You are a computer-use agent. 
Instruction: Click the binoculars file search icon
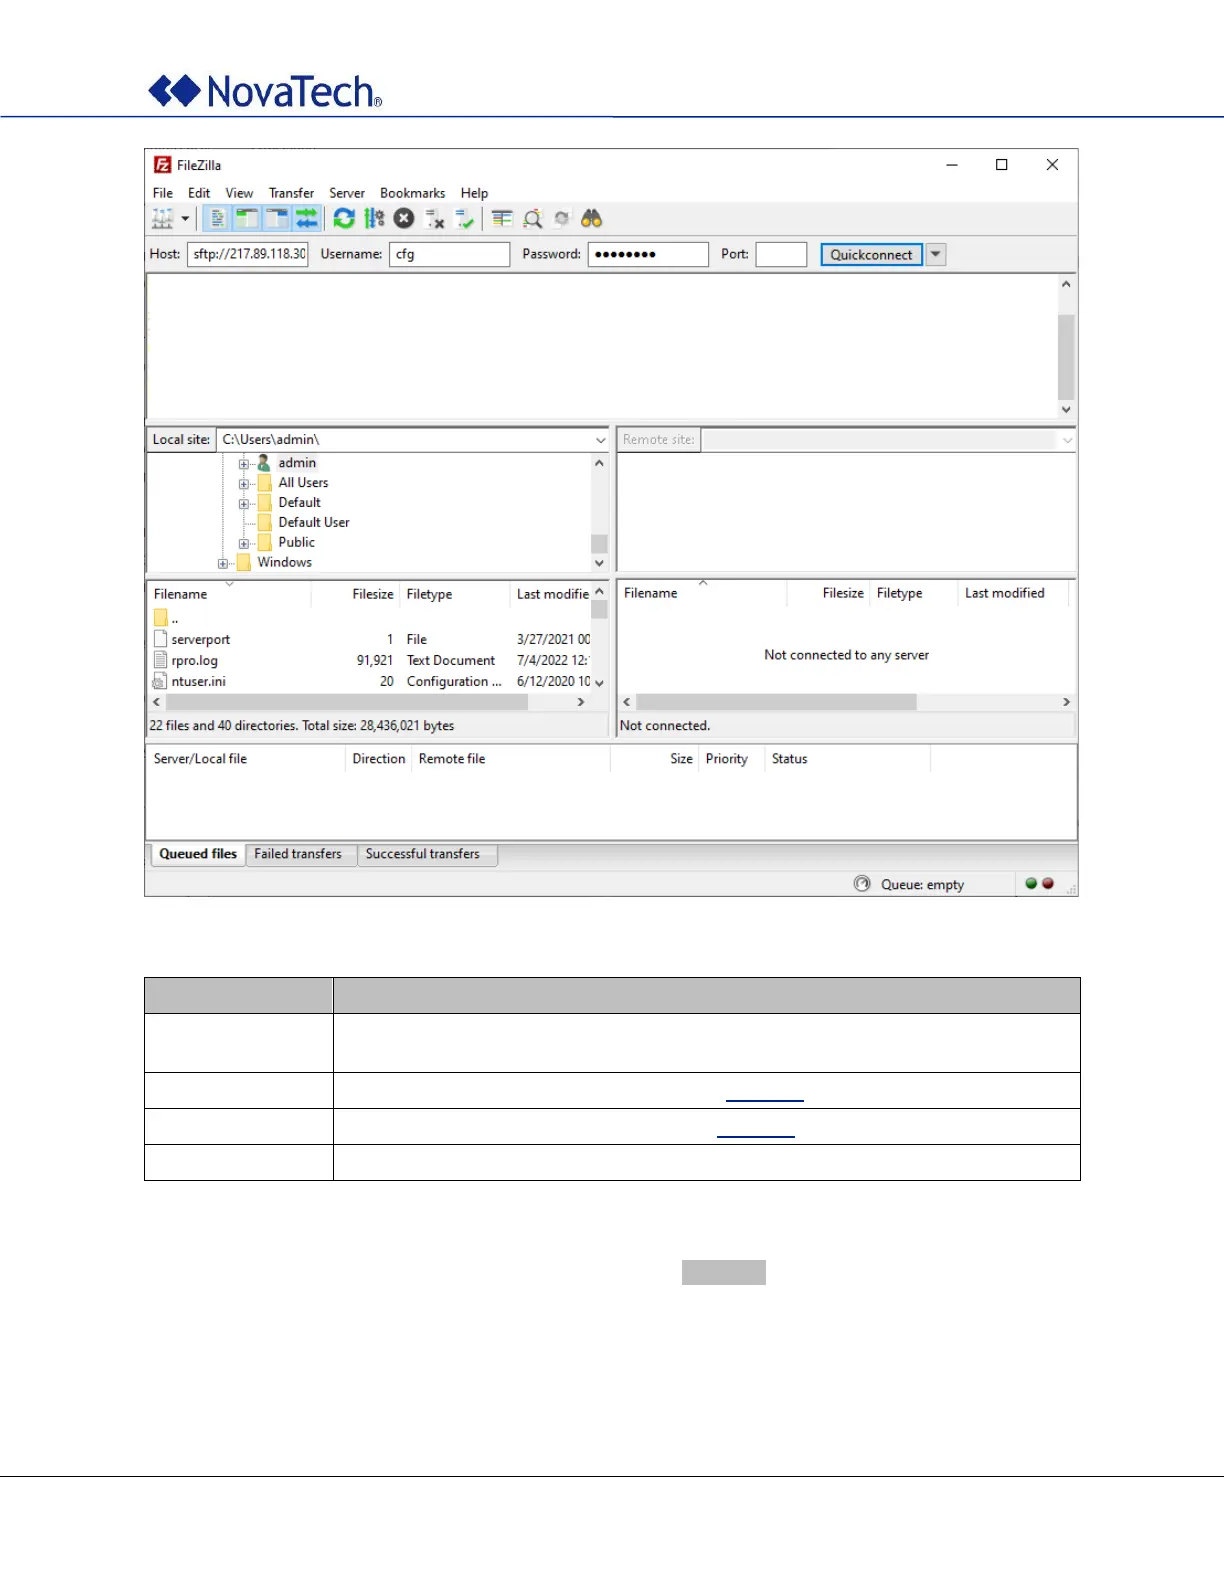pyautogui.click(x=592, y=219)
